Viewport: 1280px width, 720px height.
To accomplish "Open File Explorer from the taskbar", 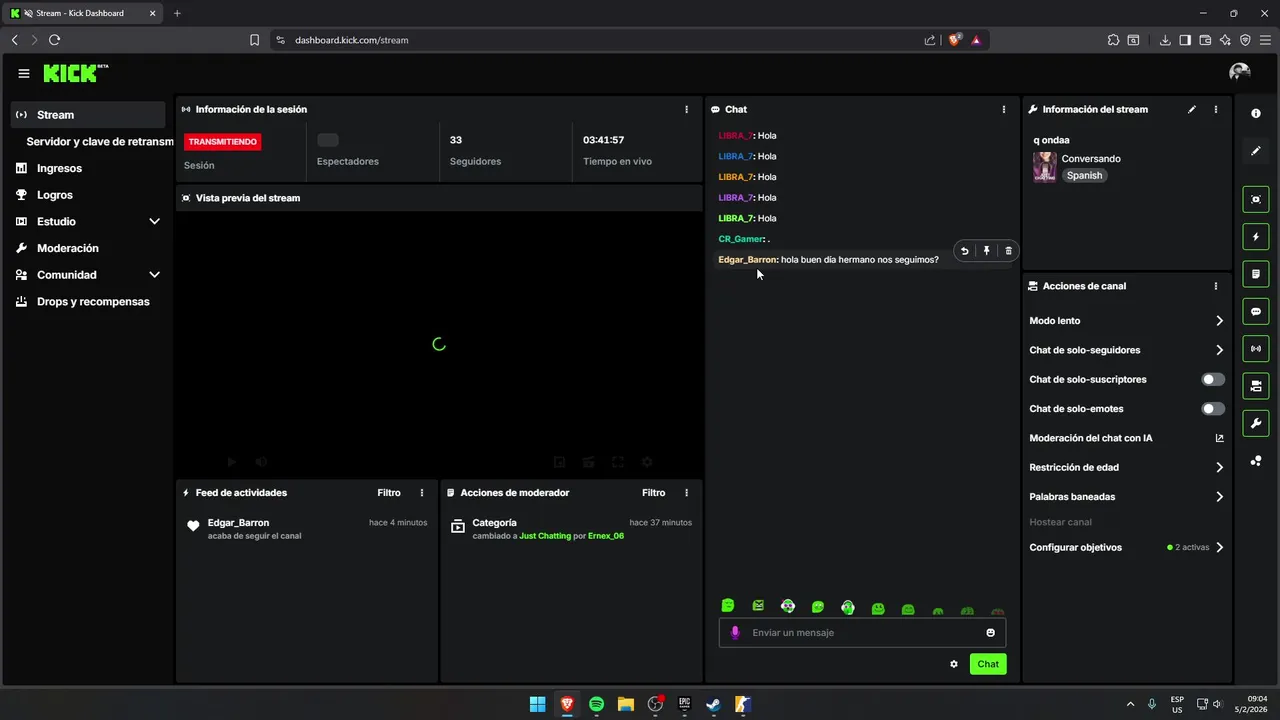I will (626, 704).
